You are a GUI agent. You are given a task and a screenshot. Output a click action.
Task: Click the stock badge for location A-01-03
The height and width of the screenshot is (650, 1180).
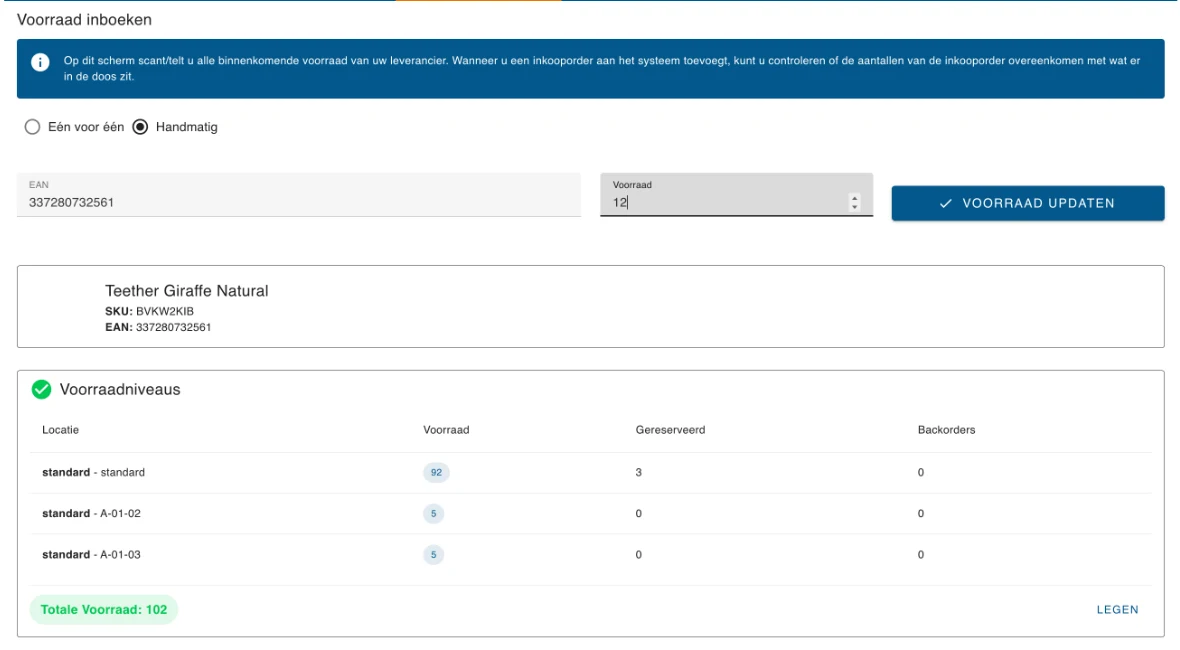(433, 554)
